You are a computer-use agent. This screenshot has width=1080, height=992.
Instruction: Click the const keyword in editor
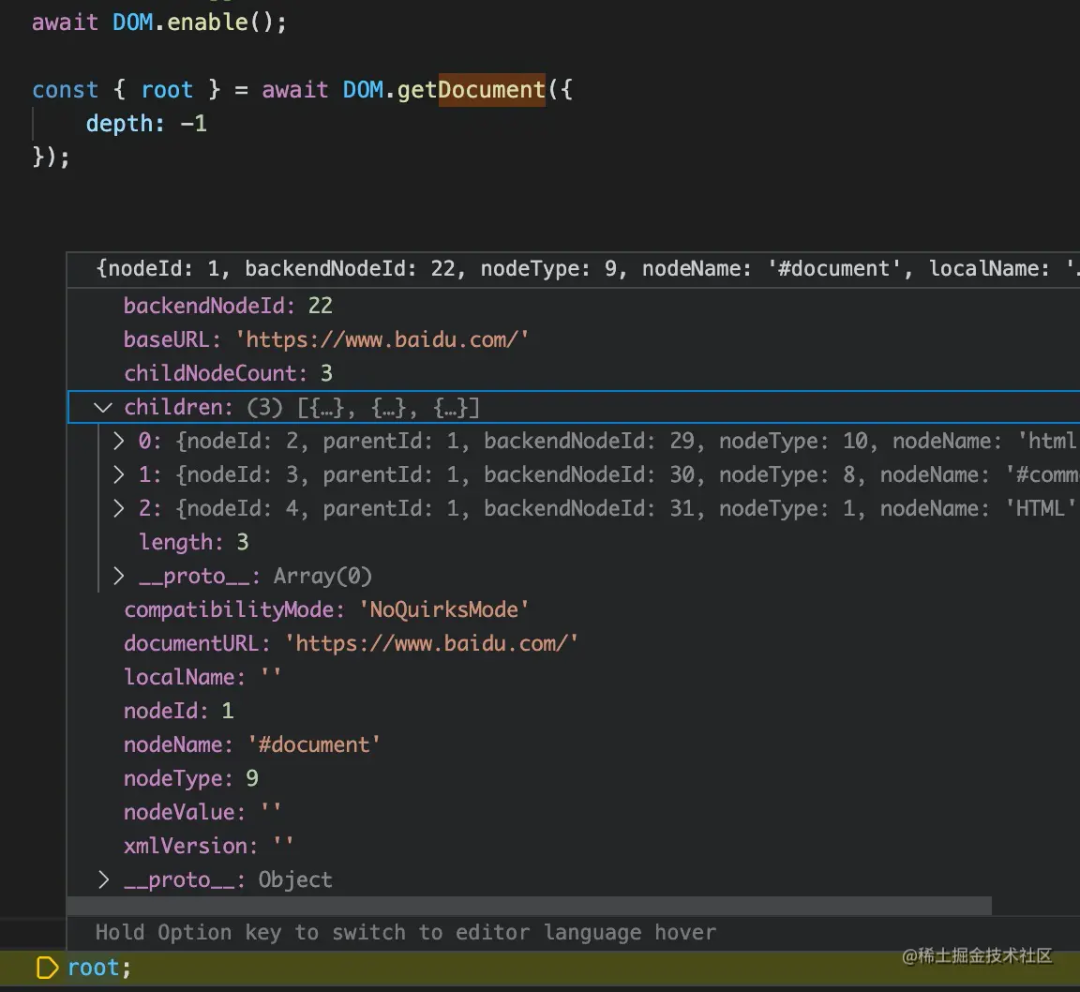tap(65, 90)
